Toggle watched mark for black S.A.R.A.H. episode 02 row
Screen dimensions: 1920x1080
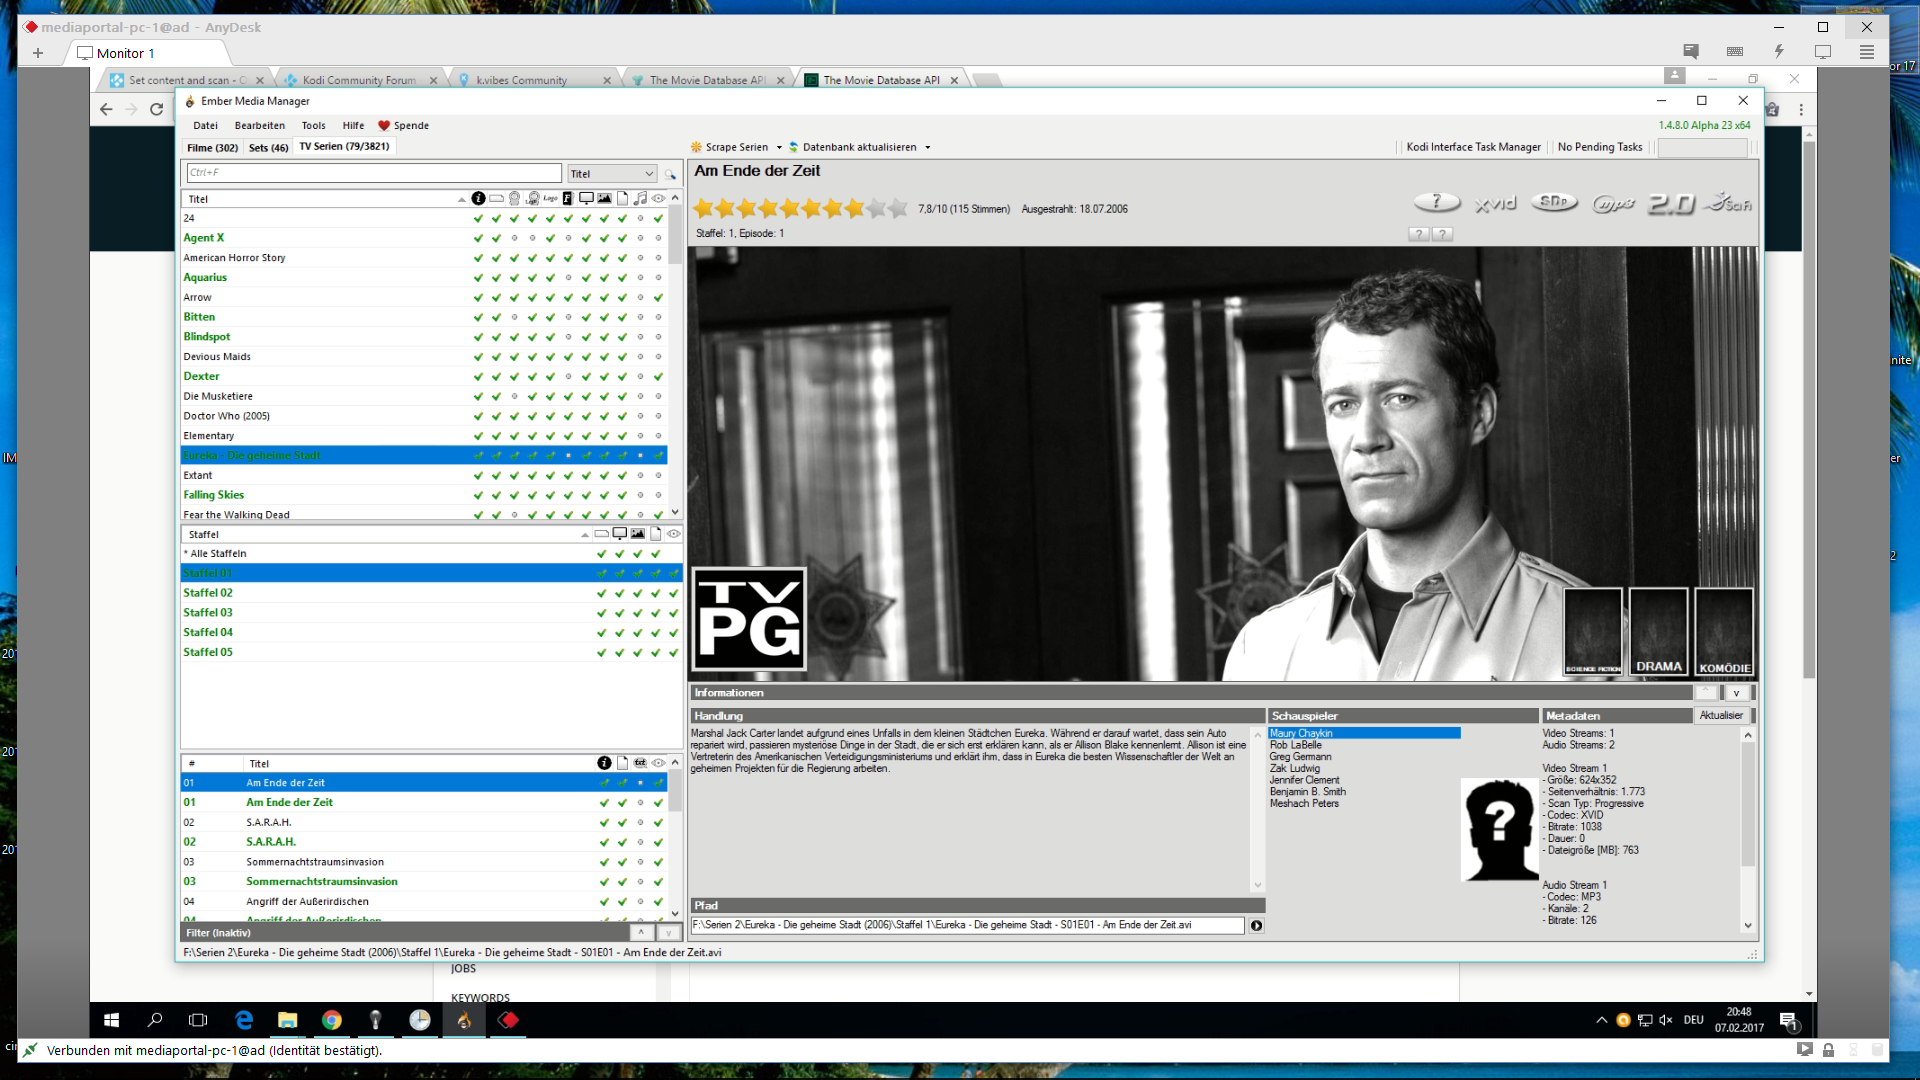tap(658, 822)
